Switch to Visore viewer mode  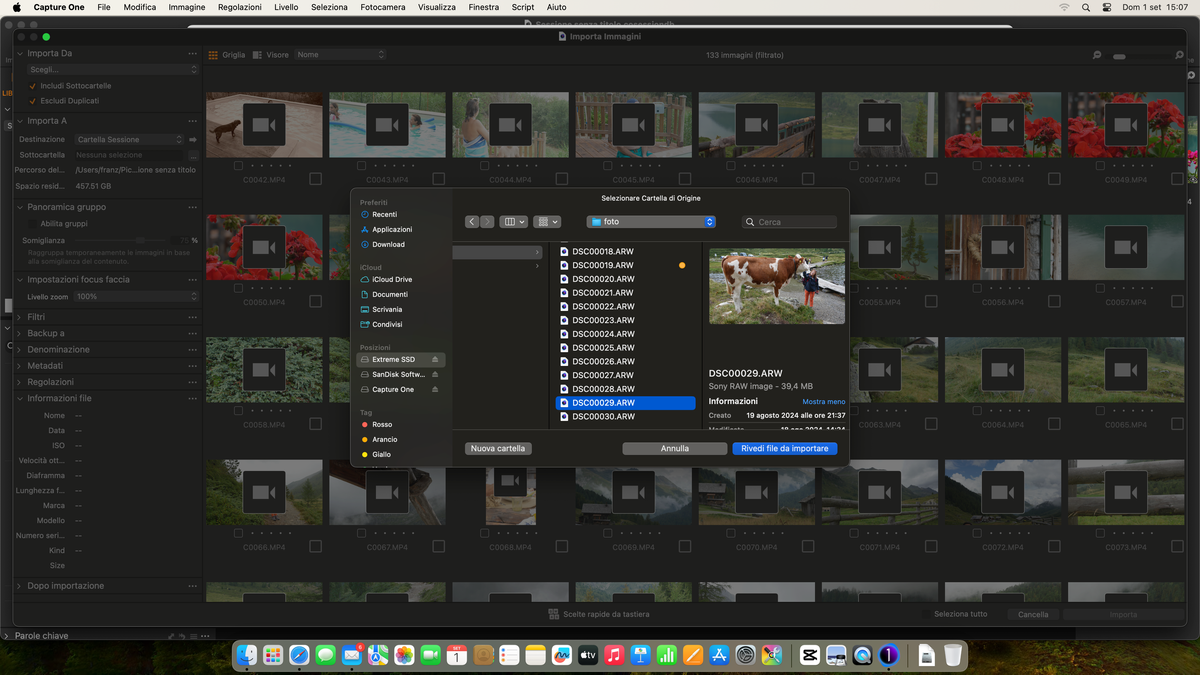(x=271, y=55)
